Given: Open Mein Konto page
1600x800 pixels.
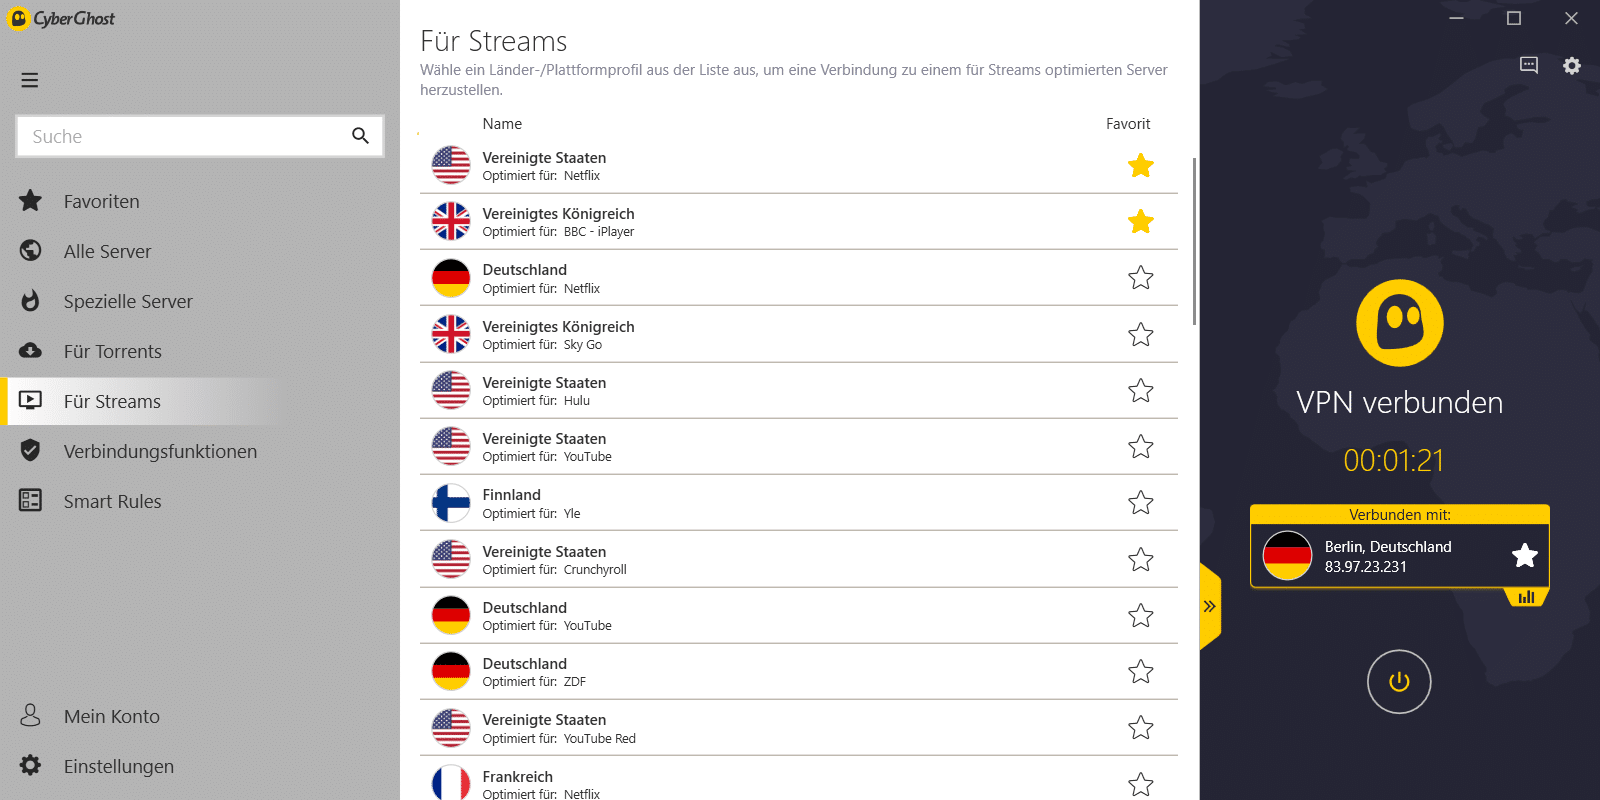Looking at the screenshot, I should [x=111, y=717].
